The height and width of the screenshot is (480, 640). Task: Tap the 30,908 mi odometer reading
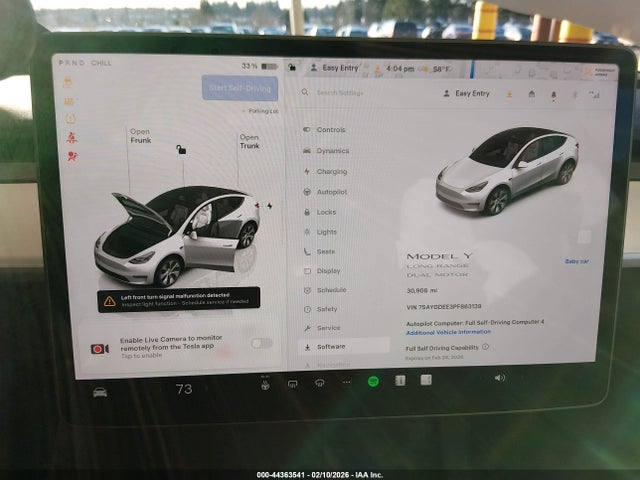pyautogui.click(x=422, y=290)
